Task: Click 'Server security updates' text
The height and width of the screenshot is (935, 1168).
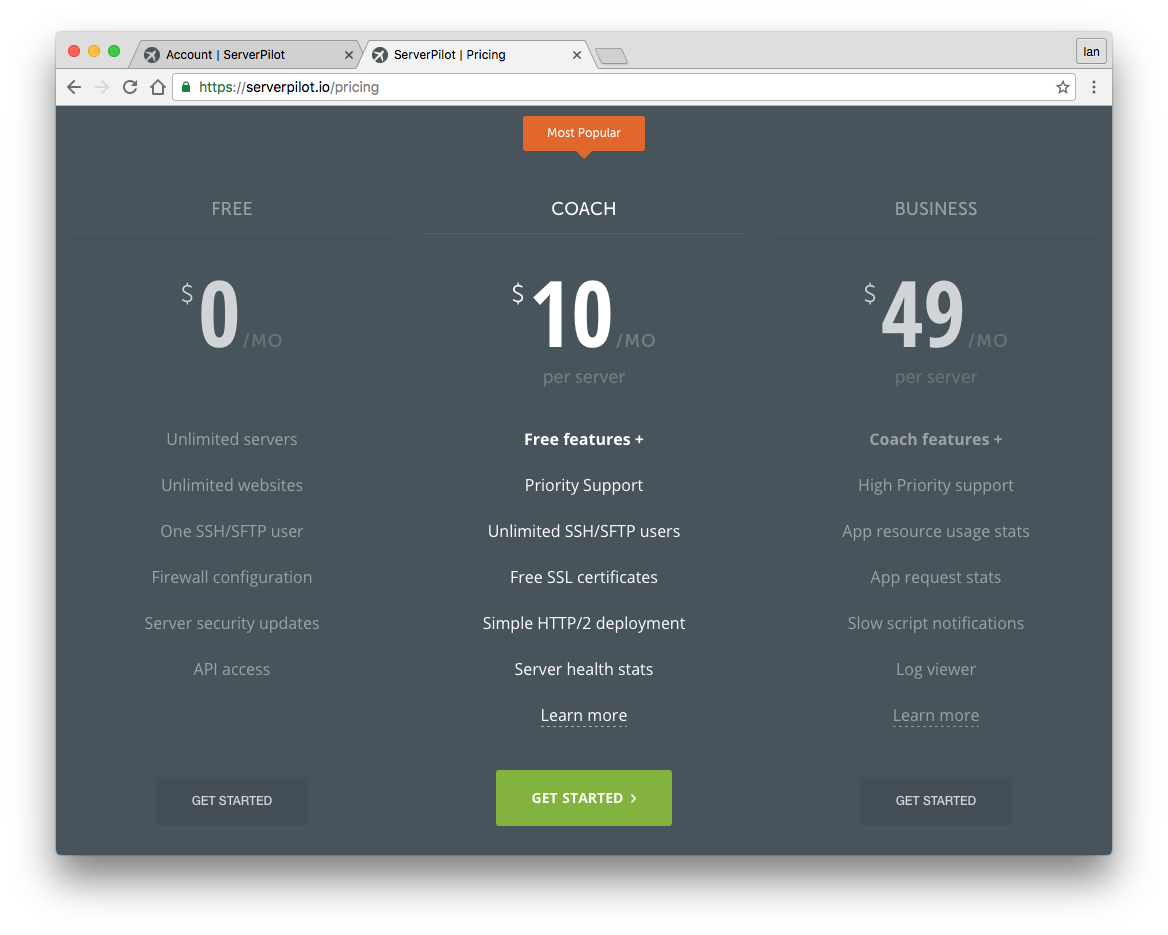Action: tap(232, 624)
